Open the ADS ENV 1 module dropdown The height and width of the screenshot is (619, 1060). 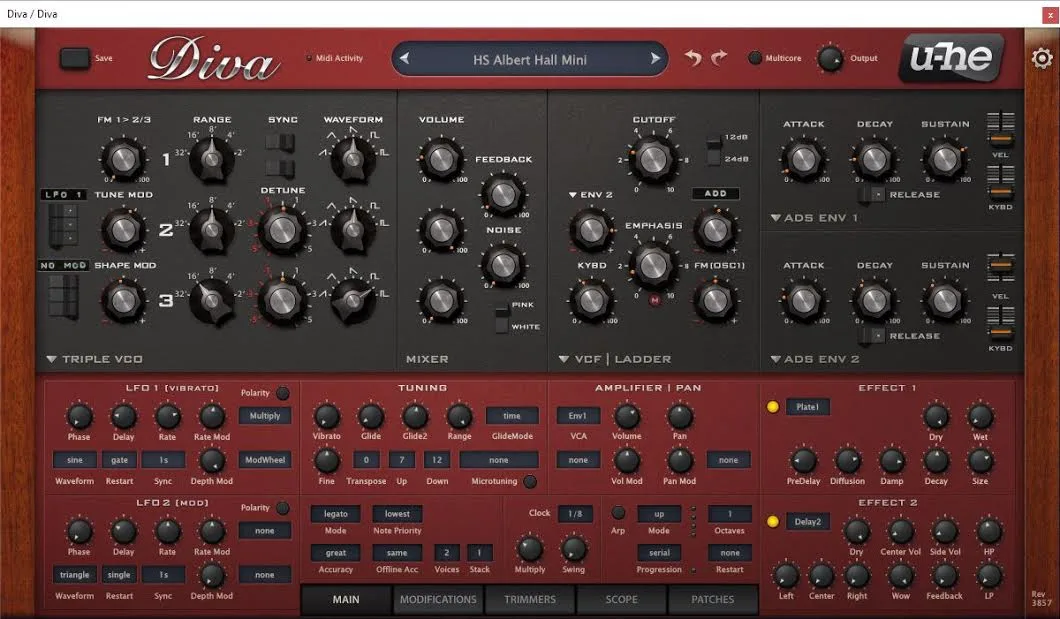point(775,218)
